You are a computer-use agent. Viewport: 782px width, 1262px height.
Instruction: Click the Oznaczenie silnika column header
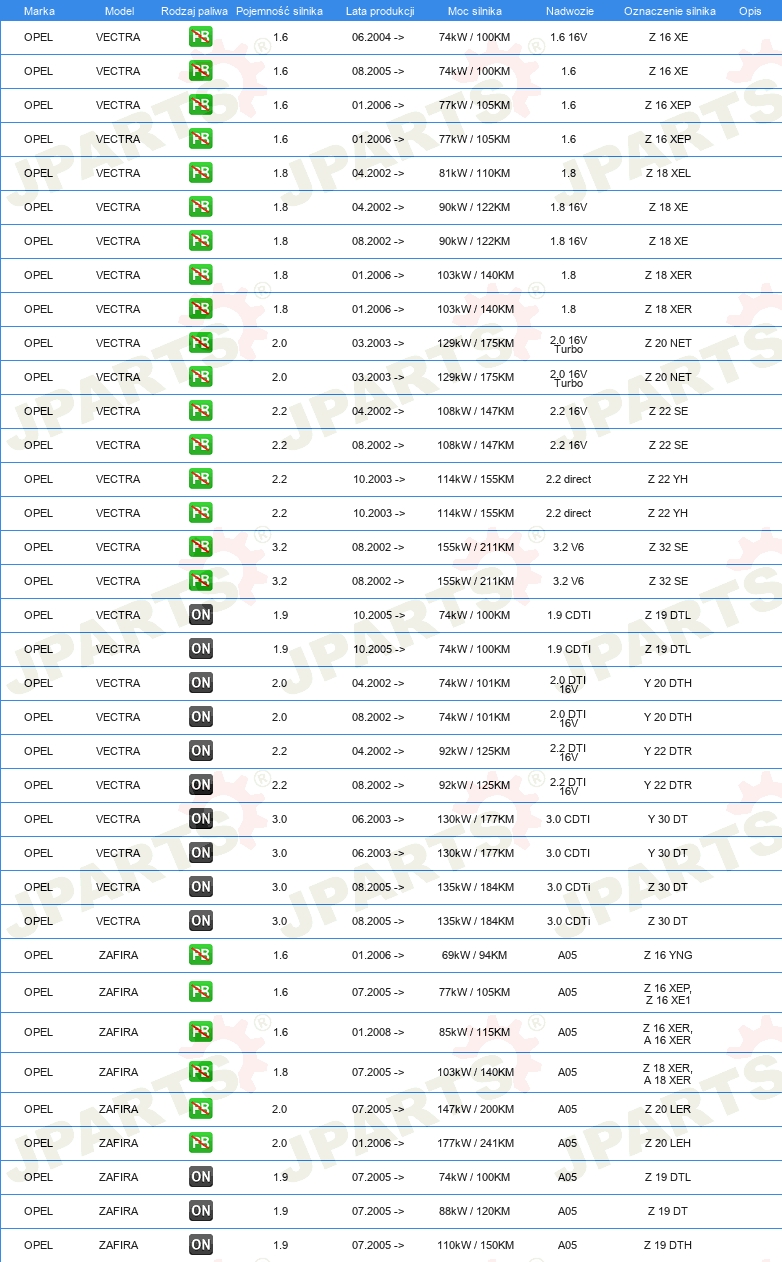[x=669, y=11]
